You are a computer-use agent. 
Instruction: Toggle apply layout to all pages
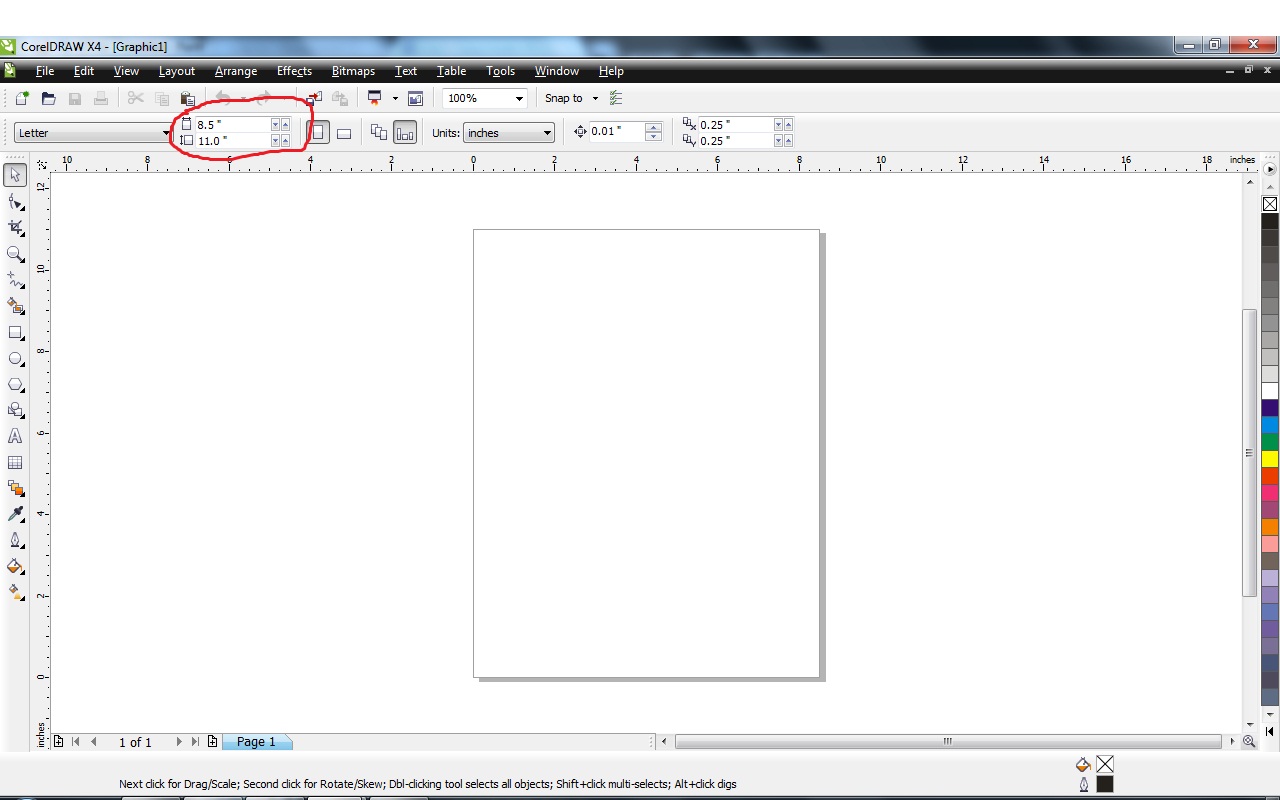pyautogui.click(x=379, y=132)
